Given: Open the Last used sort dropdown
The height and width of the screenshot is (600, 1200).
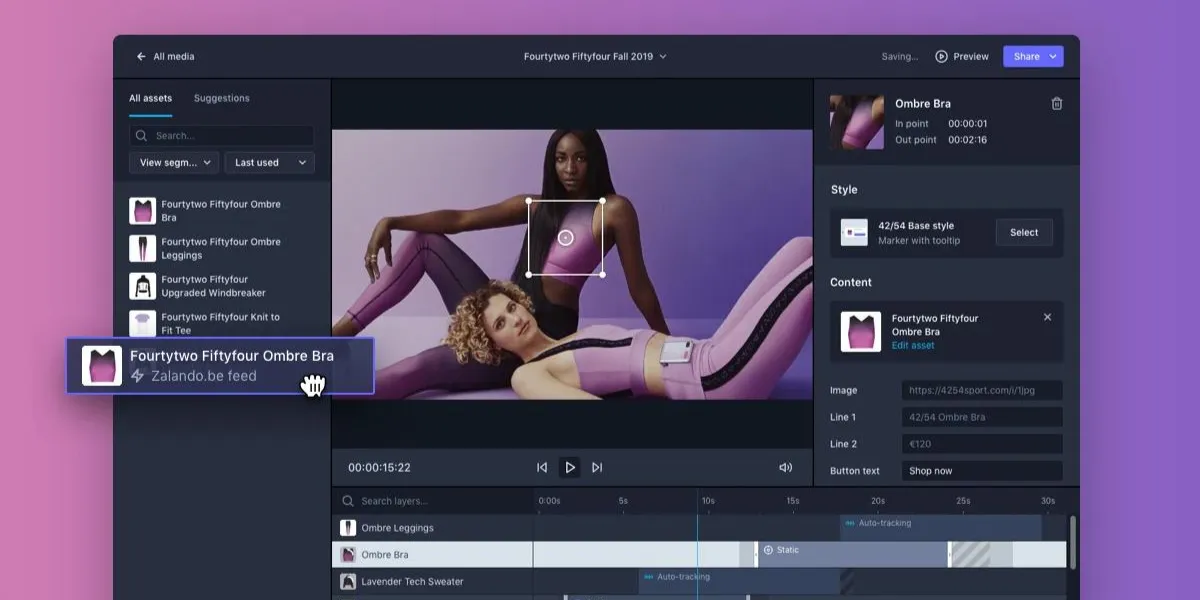Looking at the screenshot, I should (x=269, y=162).
